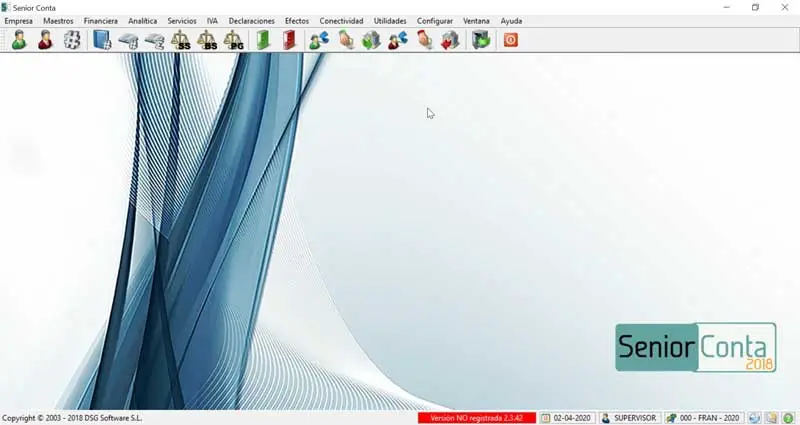Viewport: 800px width, 425px height.
Task: Minimize the Senior Conta window
Action: click(x=727, y=7)
